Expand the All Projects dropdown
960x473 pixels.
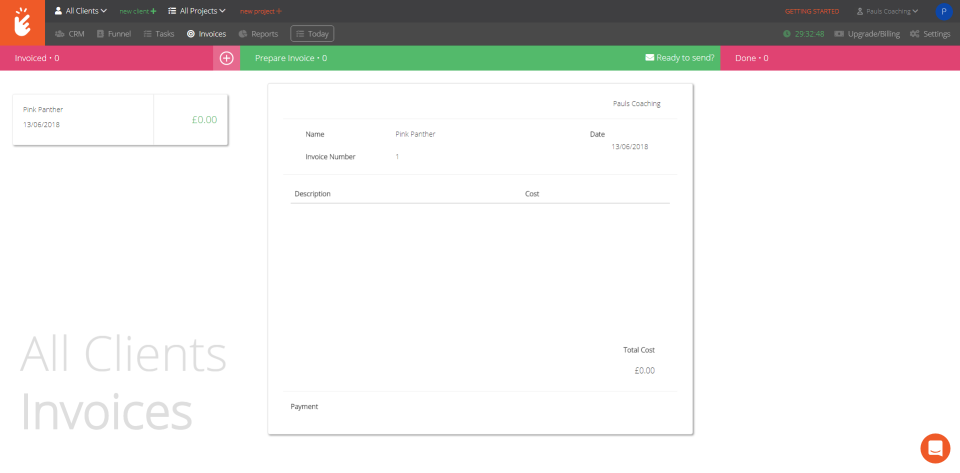(x=197, y=11)
